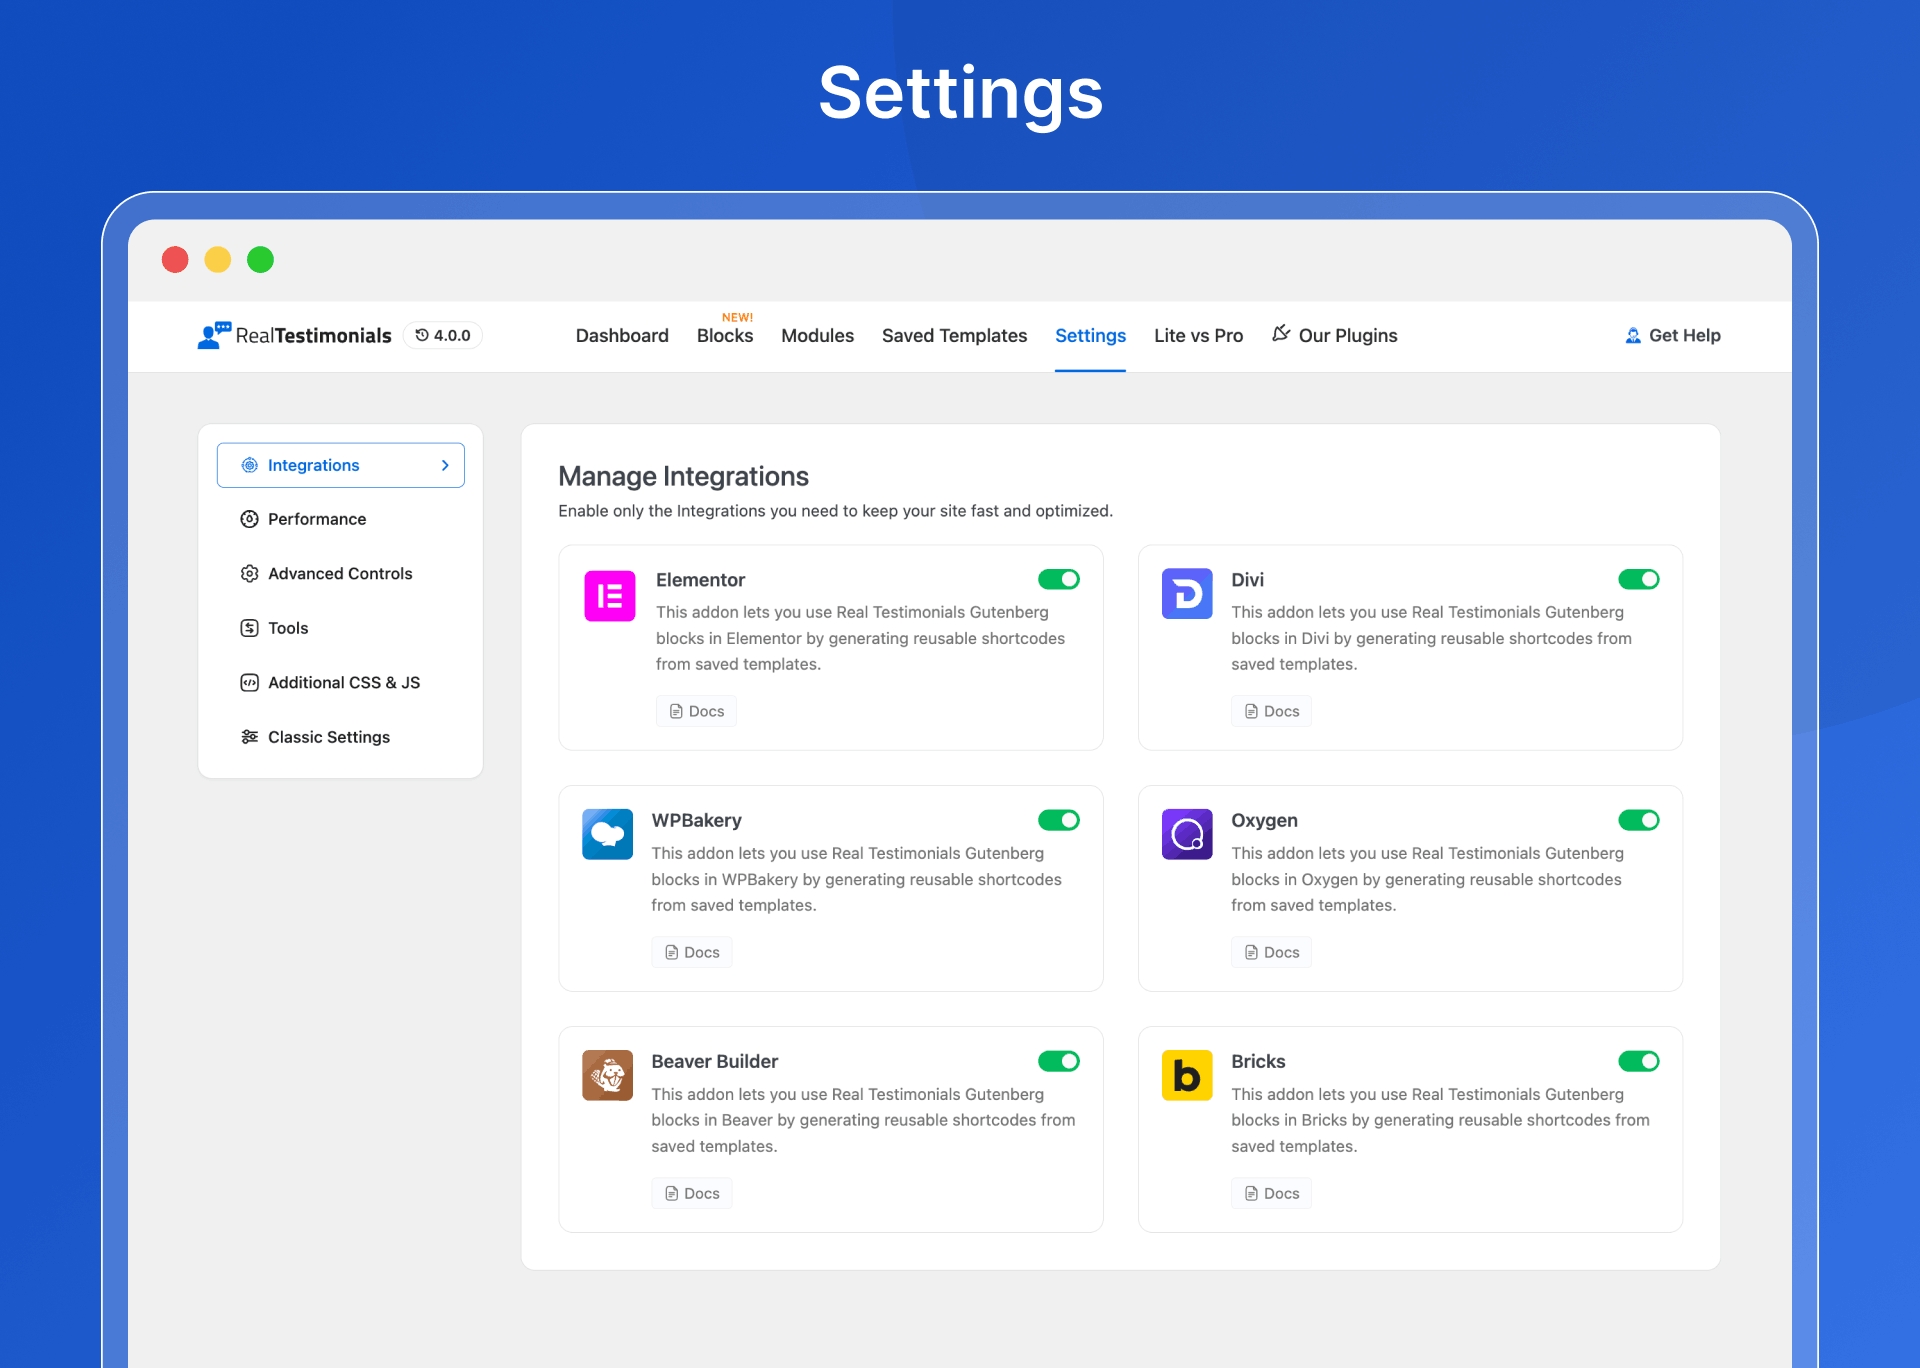Click the yellow minimize window button
This screenshot has width=1920, height=1368.
(x=218, y=260)
